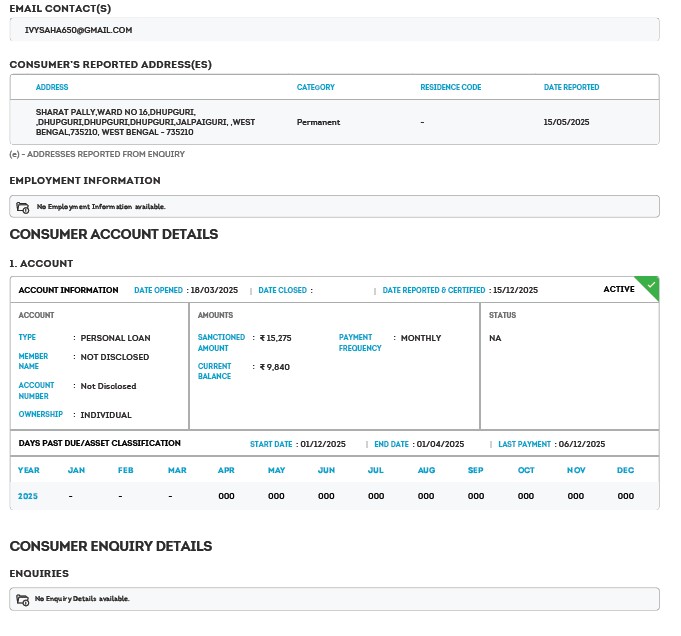Select the Permanent address category value
The width and height of the screenshot is (681, 636).
pos(318,122)
